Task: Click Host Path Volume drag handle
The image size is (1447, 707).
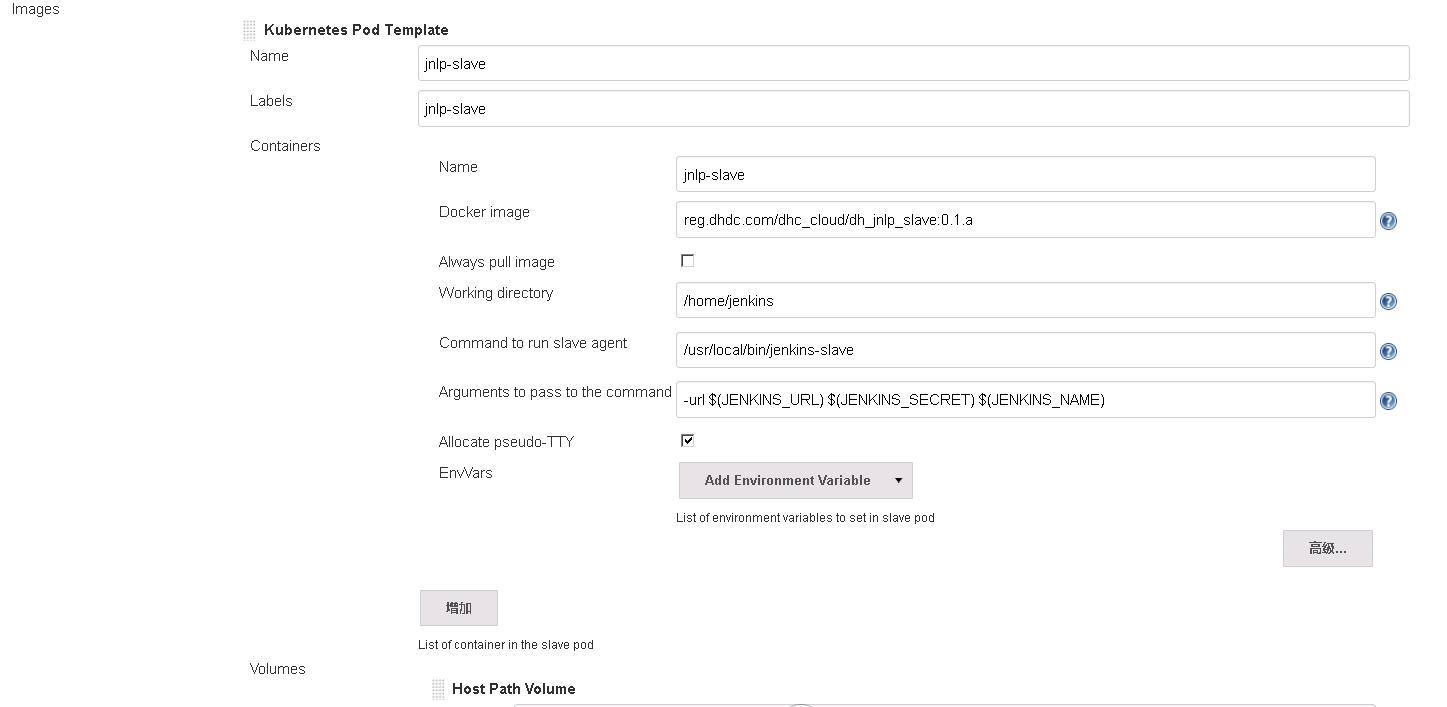Action: pos(438,689)
